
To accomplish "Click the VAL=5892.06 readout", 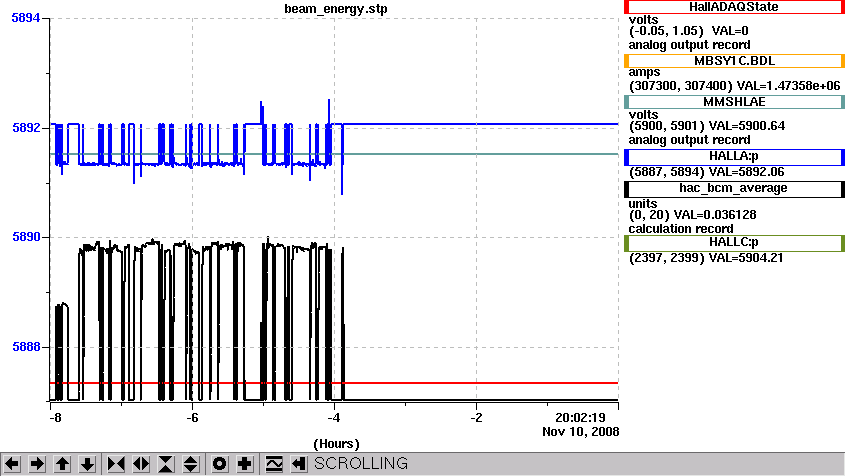I will click(x=746, y=172).
